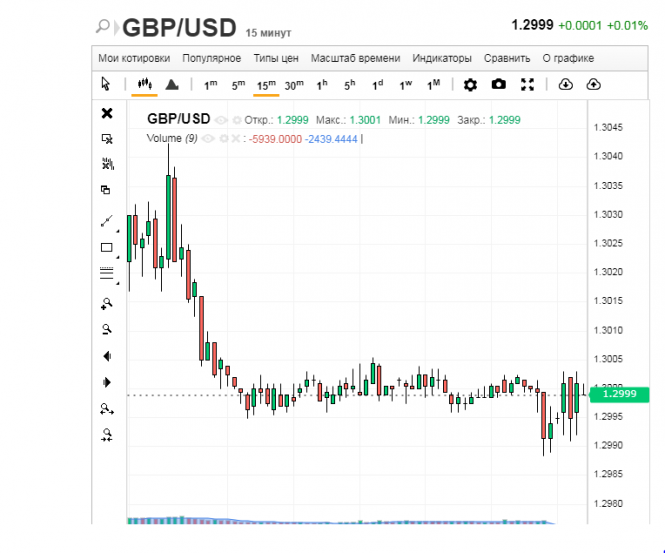Set timeframe to 5 minutes
Viewport: 665px width, 553px height.
238,85
